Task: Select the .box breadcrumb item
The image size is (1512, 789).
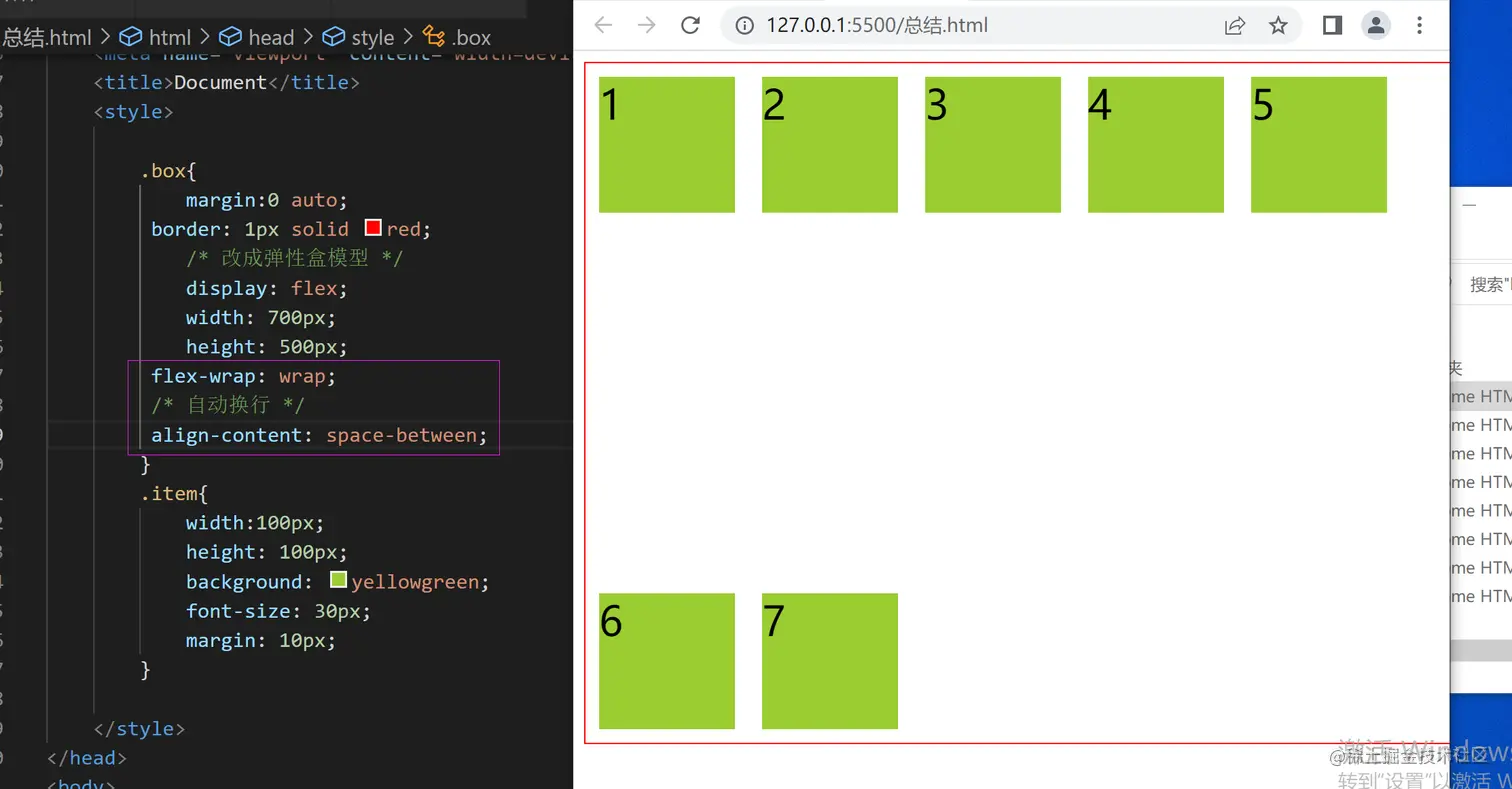Action: pyautogui.click(x=458, y=38)
